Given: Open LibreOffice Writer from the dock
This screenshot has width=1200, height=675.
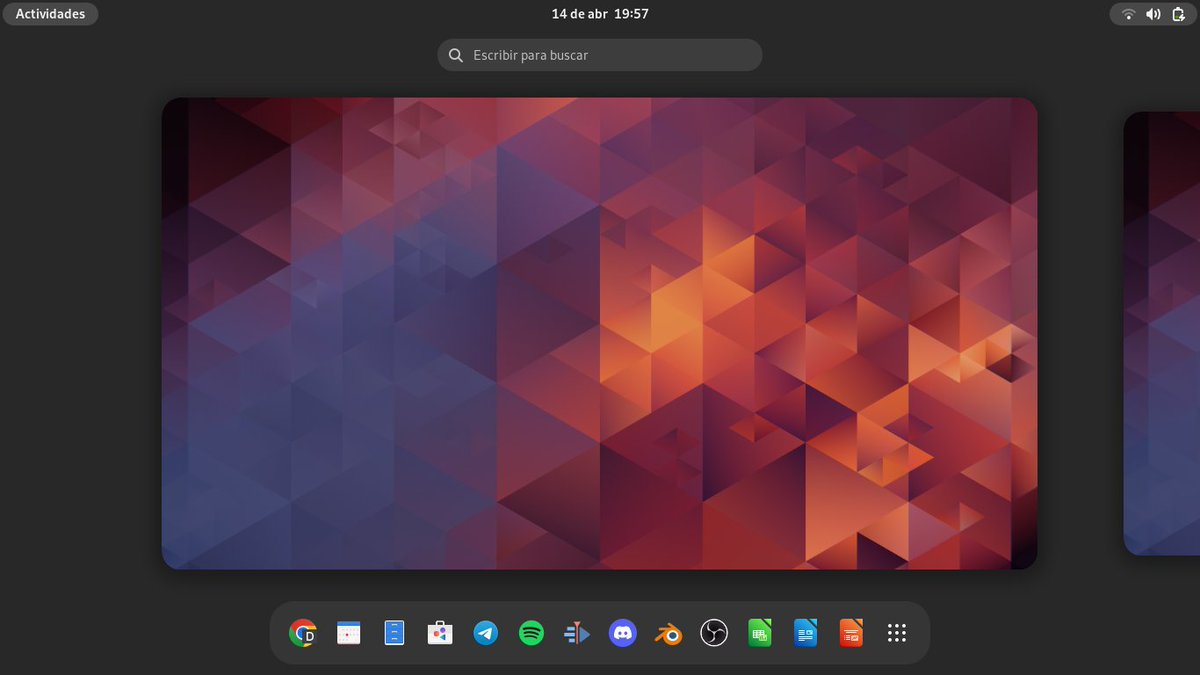Looking at the screenshot, I should (x=805, y=632).
